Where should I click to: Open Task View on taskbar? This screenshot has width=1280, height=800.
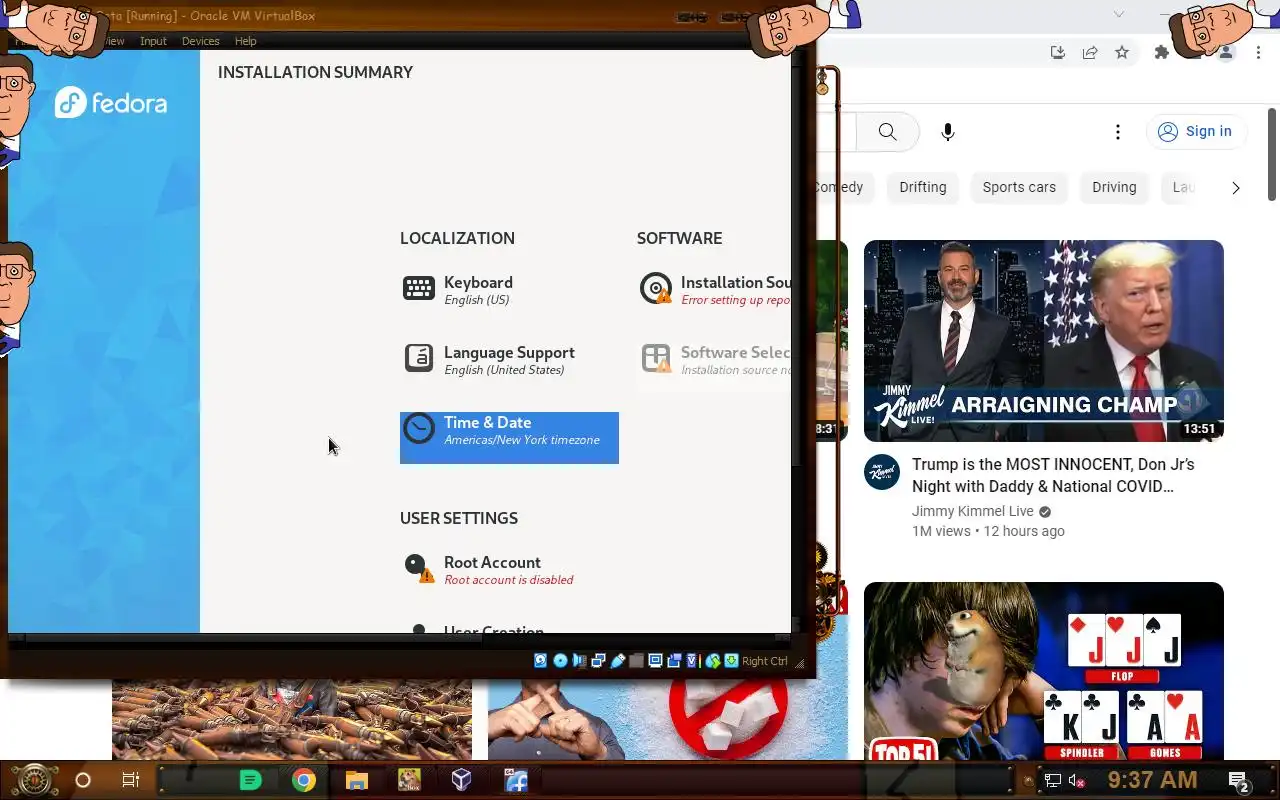point(131,780)
